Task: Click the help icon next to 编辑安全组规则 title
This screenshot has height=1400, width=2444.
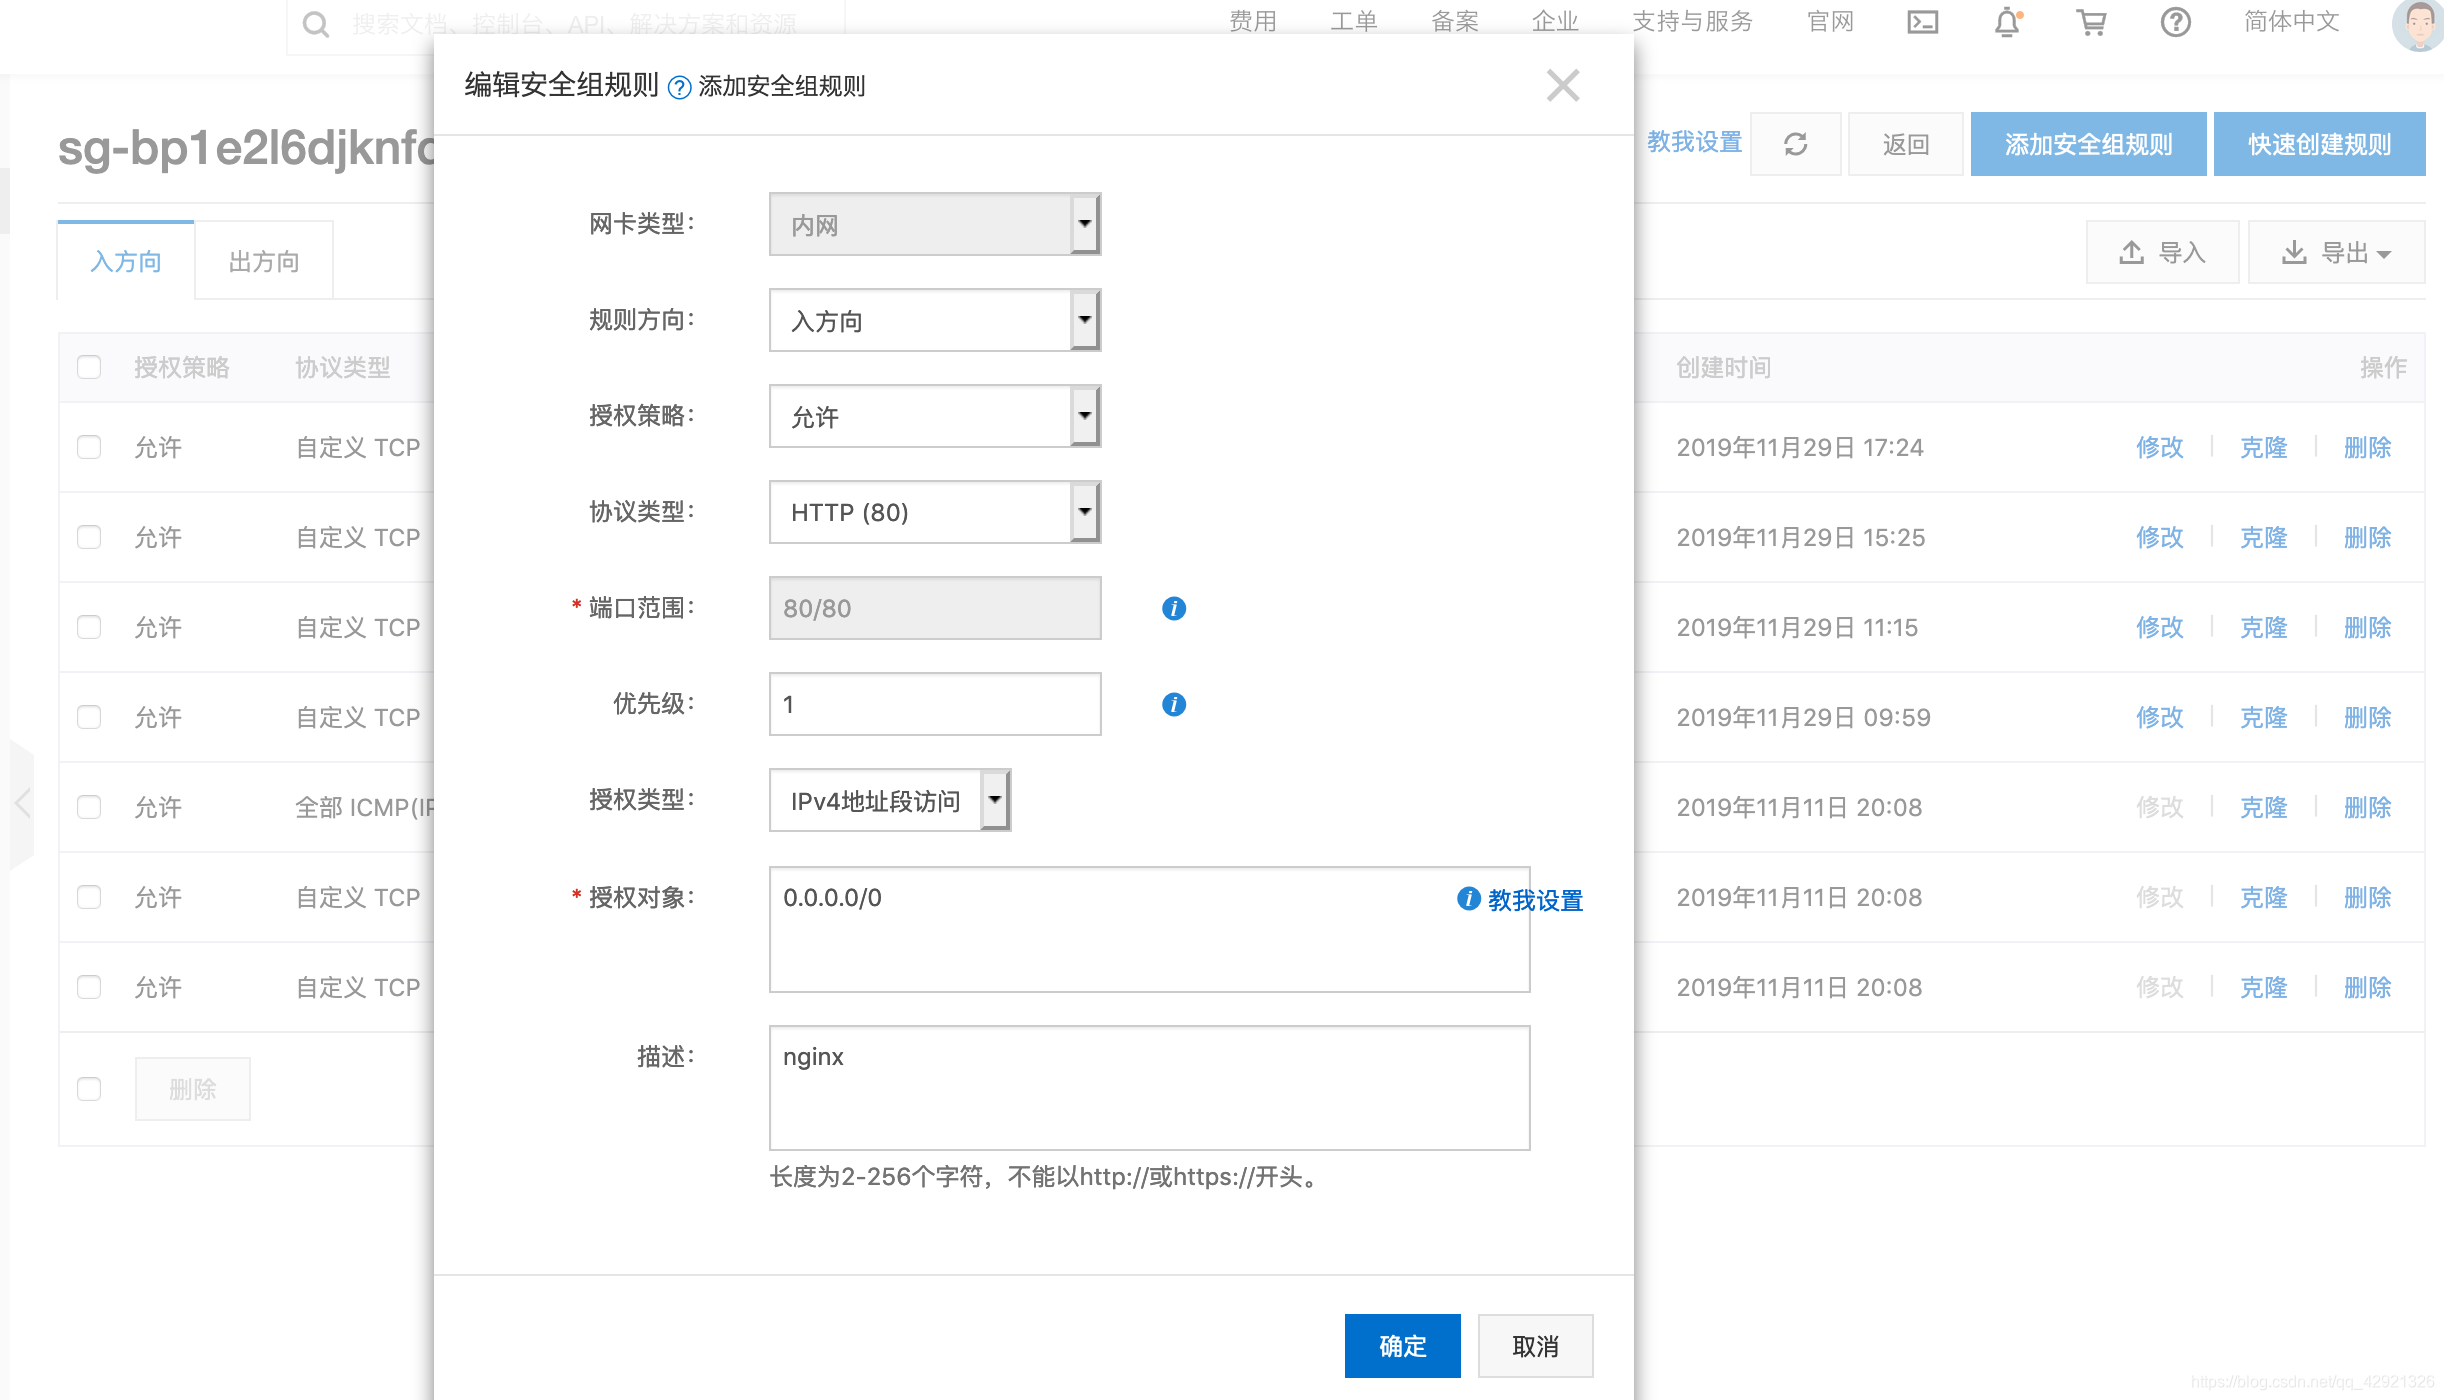Action: point(679,88)
